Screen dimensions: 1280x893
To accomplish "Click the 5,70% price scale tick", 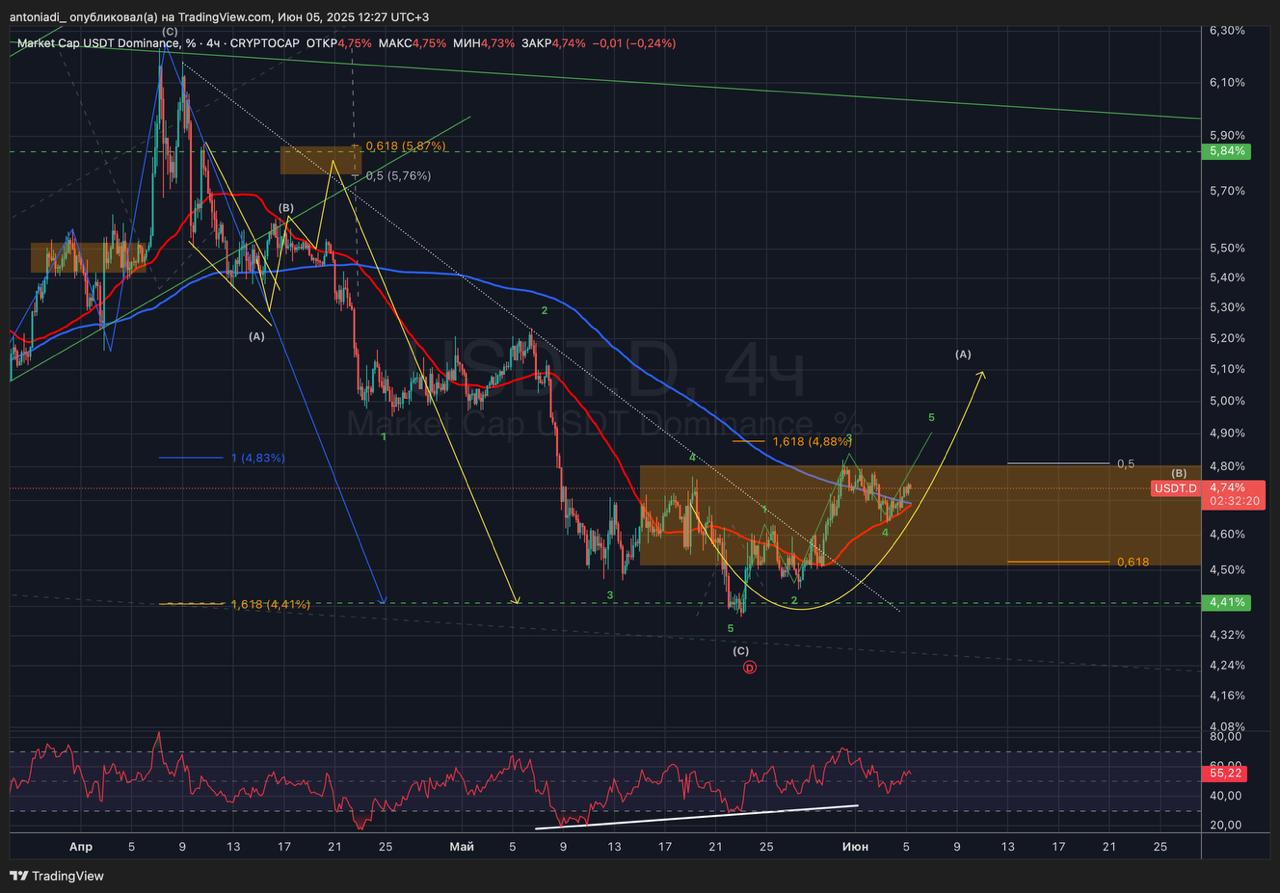I will [1226, 190].
